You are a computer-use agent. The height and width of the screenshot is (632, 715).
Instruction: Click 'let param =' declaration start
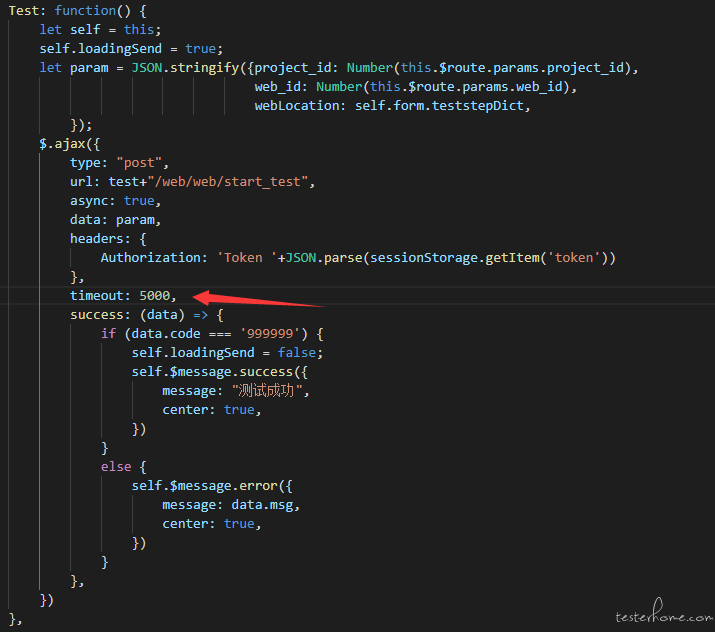pyautogui.click(x=82, y=68)
